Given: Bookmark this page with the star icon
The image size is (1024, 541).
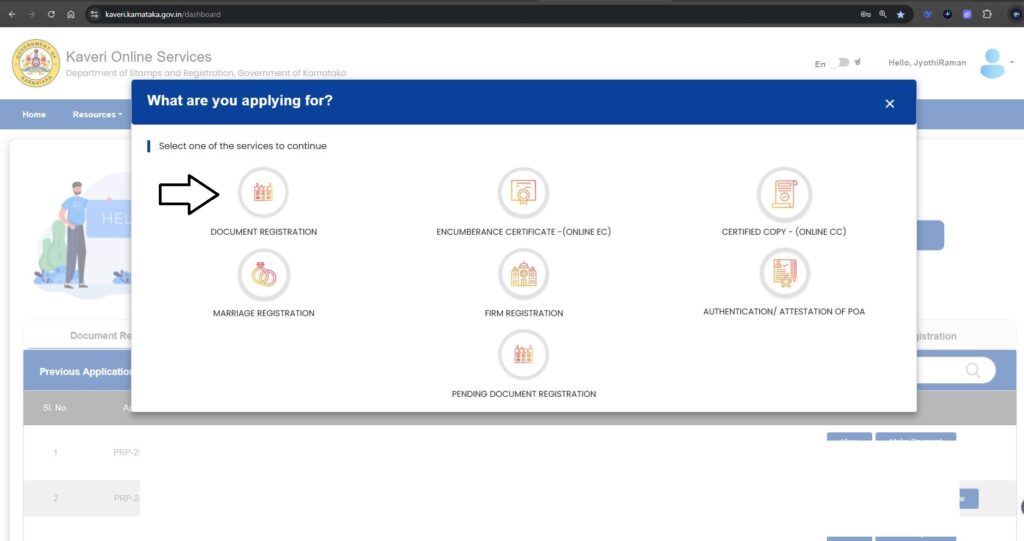Looking at the screenshot, I should click(x=900, y=14).
